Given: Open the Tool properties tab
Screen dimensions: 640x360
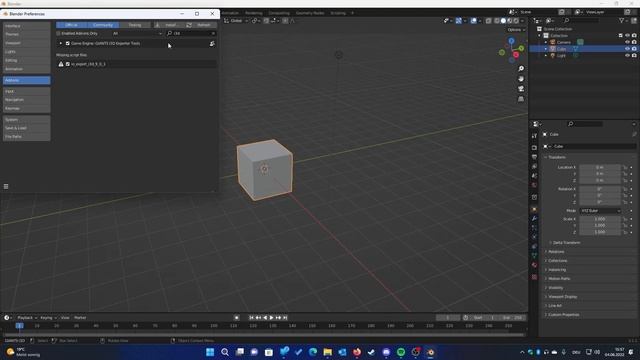Looking at the screenshot, I should (534, 136).
